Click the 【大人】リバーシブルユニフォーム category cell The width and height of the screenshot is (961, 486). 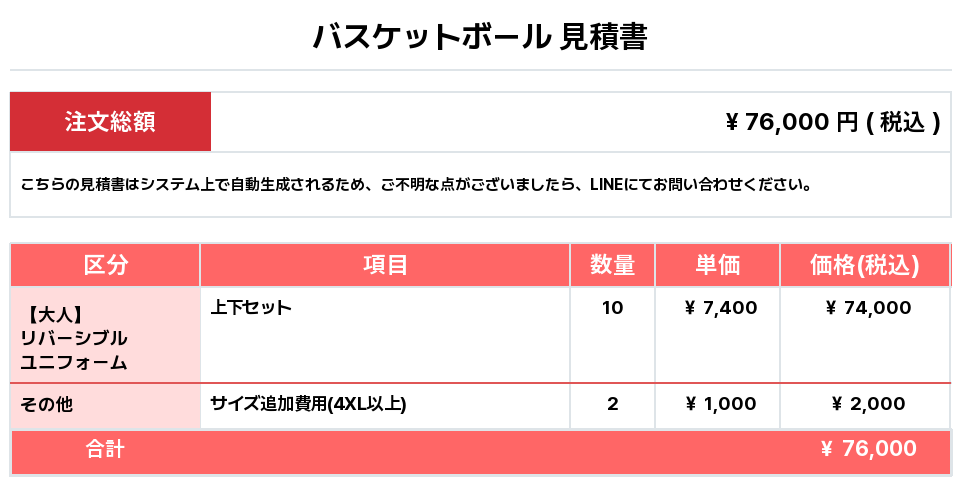105,335
